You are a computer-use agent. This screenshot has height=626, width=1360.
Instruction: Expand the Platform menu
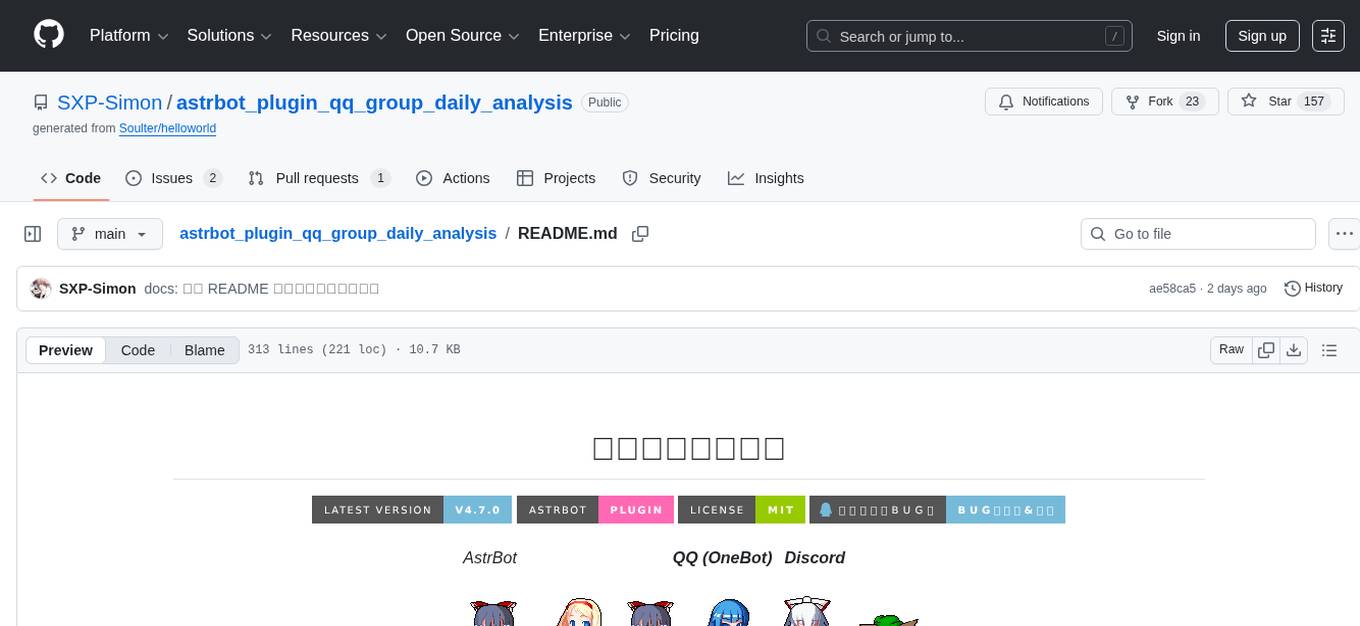(x=127, y=36)
